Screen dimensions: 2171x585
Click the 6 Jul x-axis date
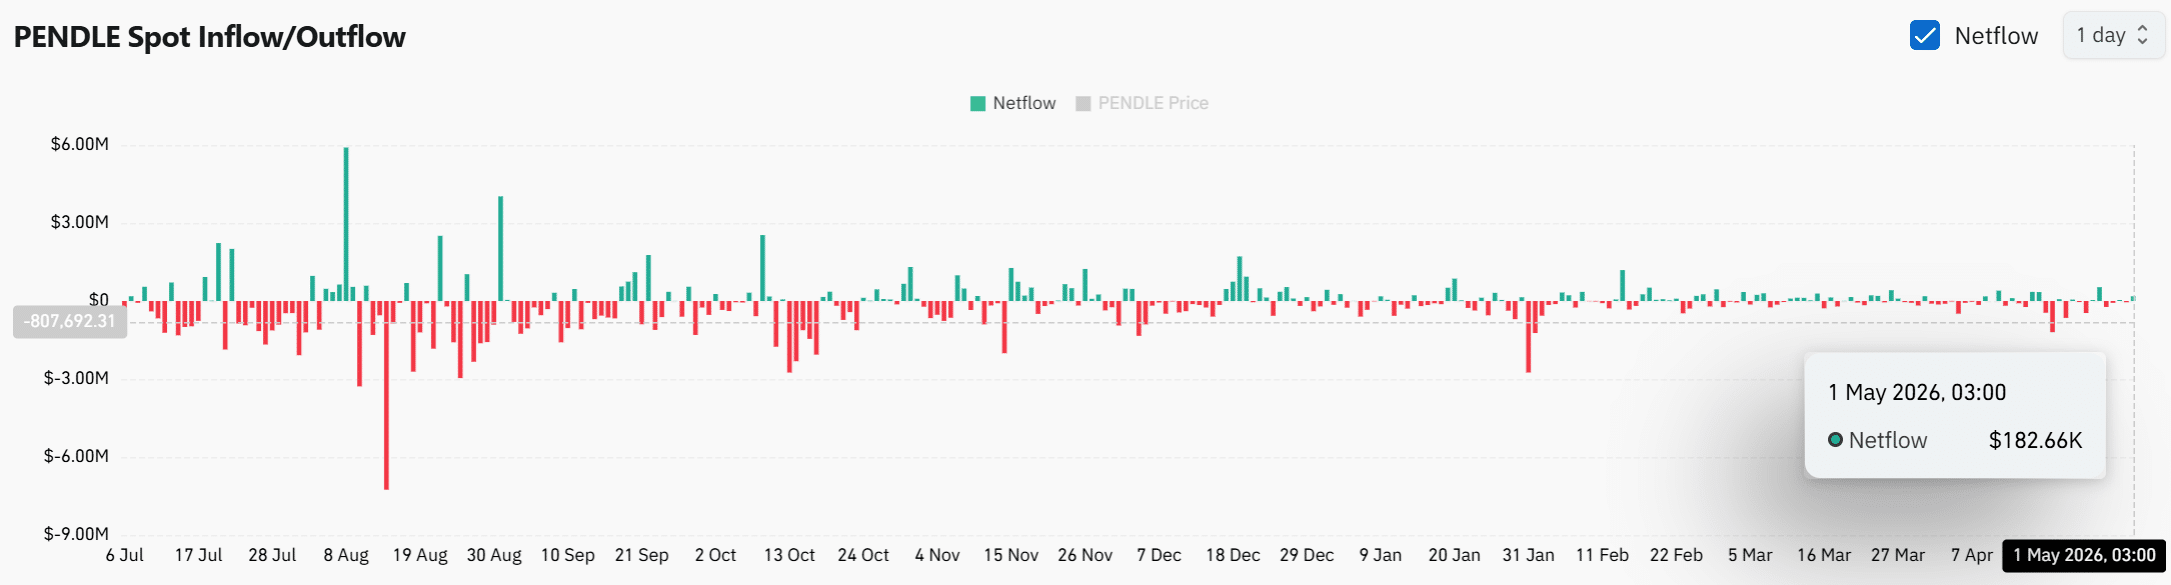coord(125,555)
